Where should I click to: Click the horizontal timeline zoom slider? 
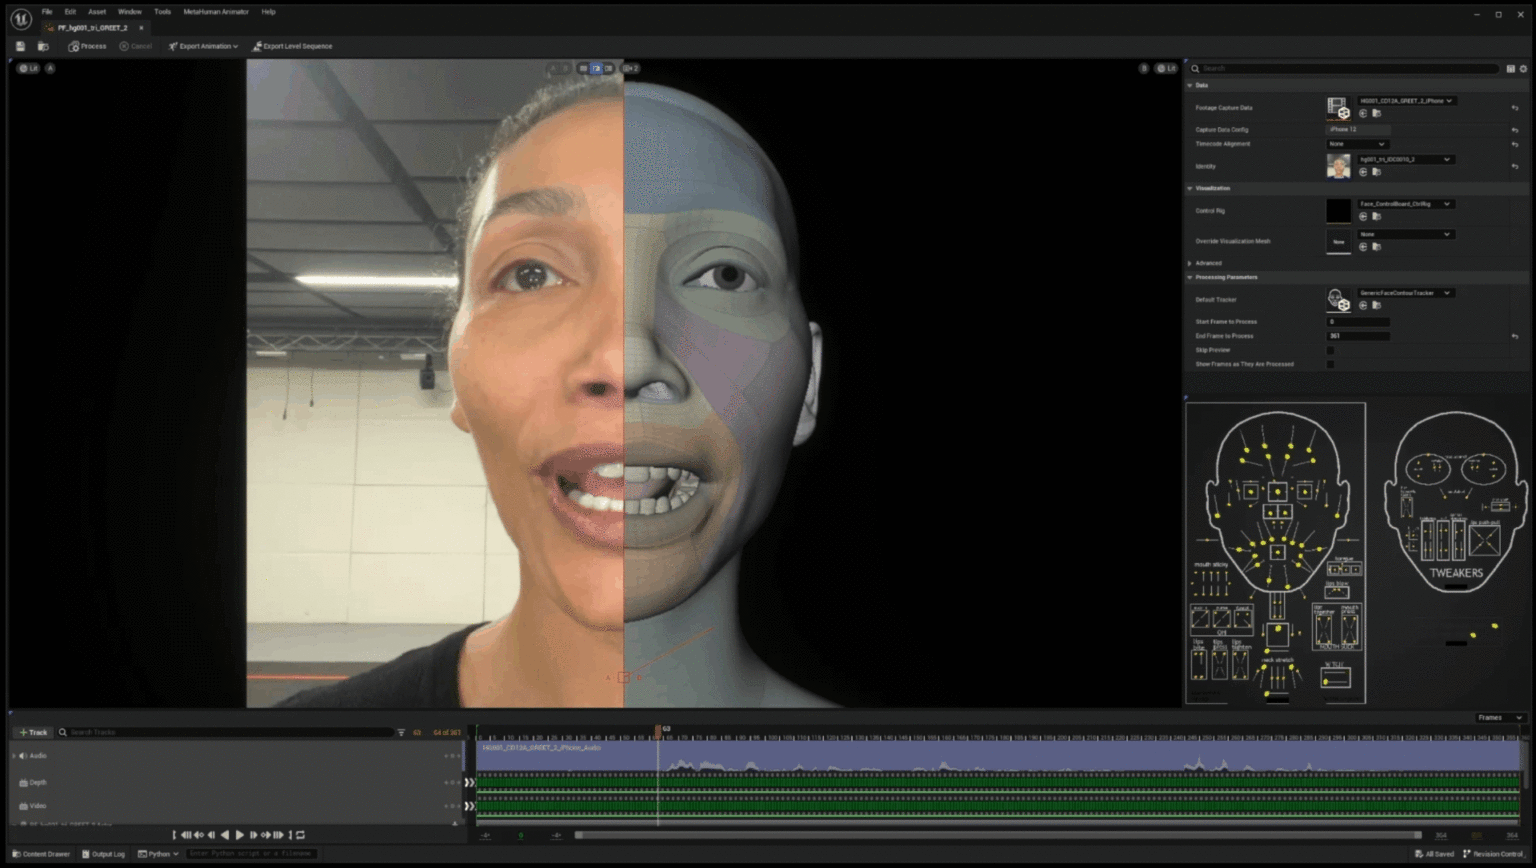pos(1000,835)
